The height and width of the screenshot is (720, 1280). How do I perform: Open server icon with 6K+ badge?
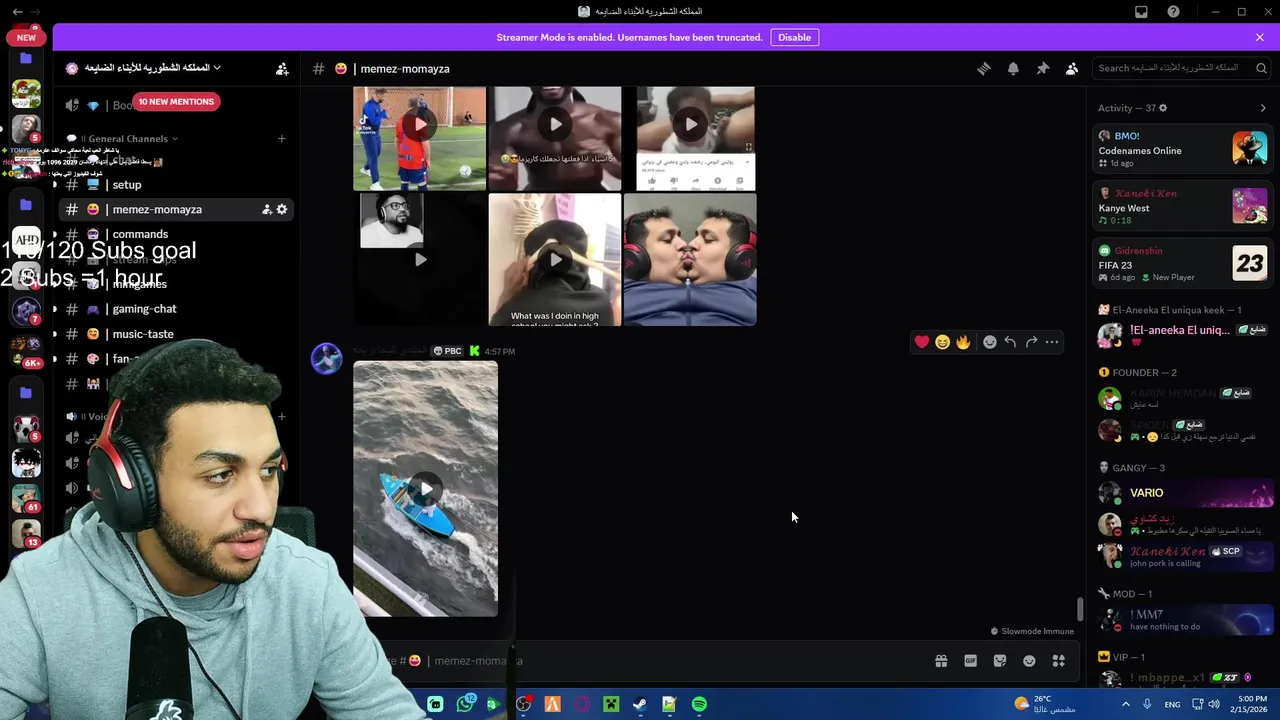26,351
